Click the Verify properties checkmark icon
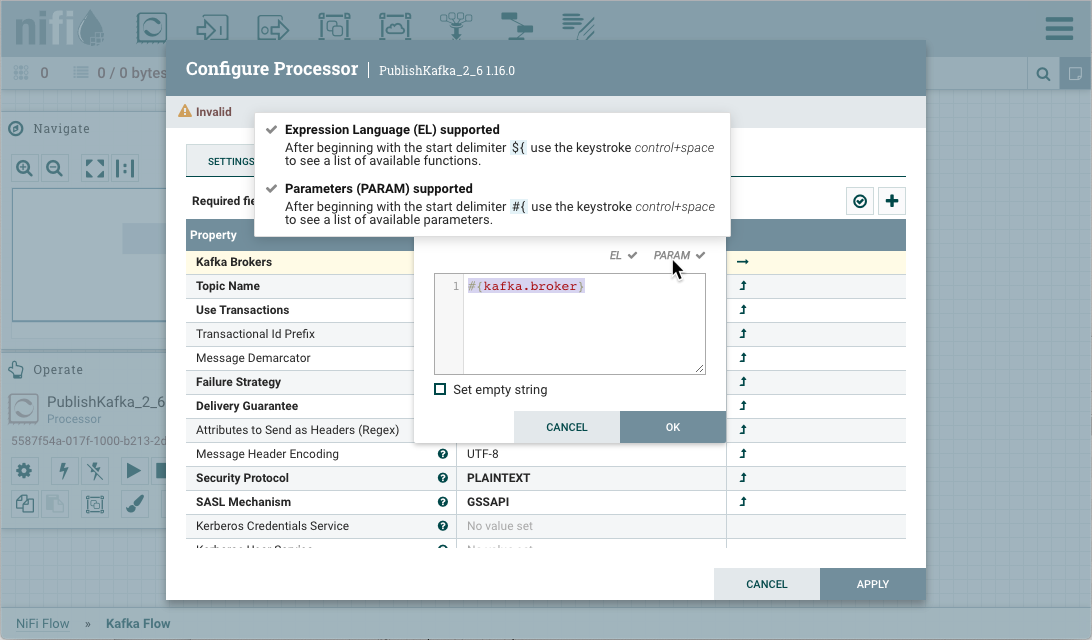Screen dimensions: 1092x640 click(x=859, y=201)
